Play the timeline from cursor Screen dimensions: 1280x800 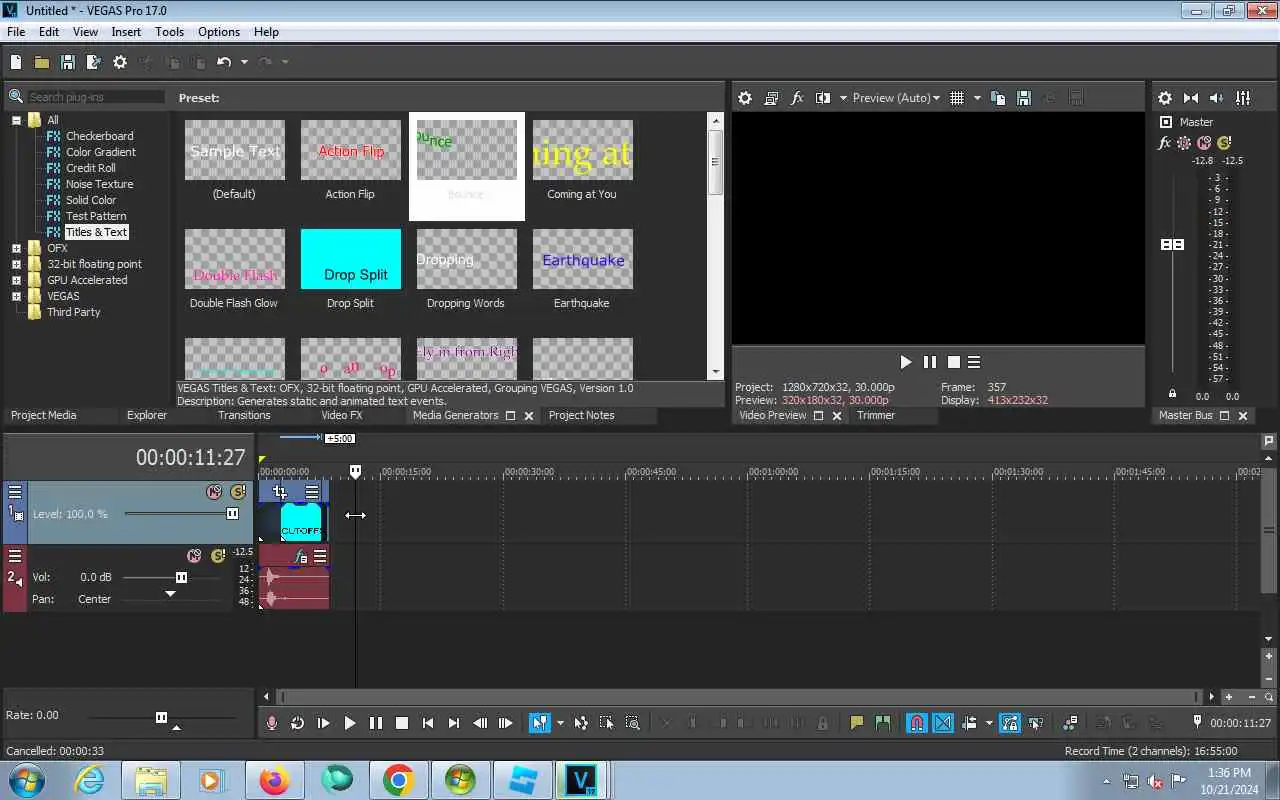coord(349,723)
